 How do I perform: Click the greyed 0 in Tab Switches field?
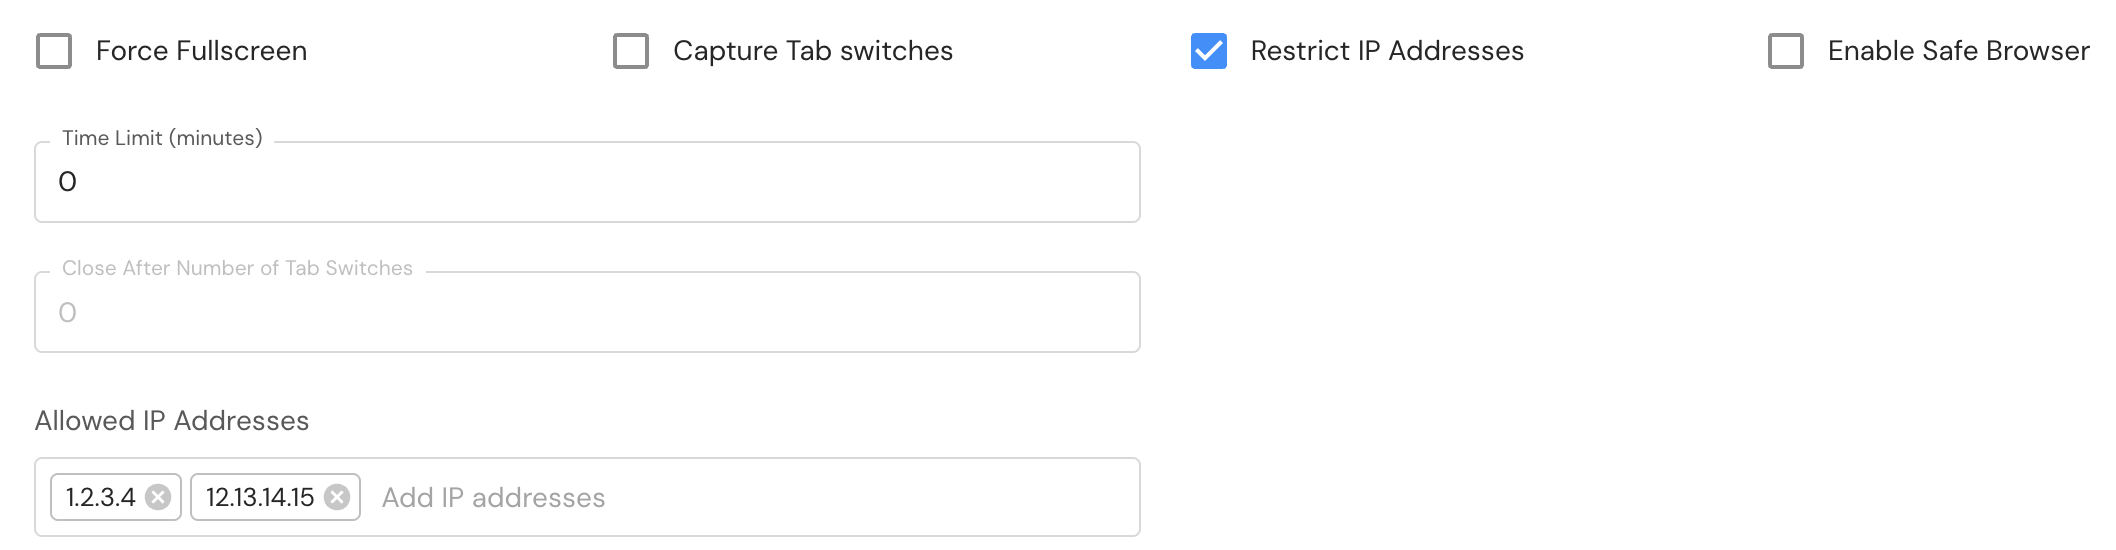coord(67,313)
